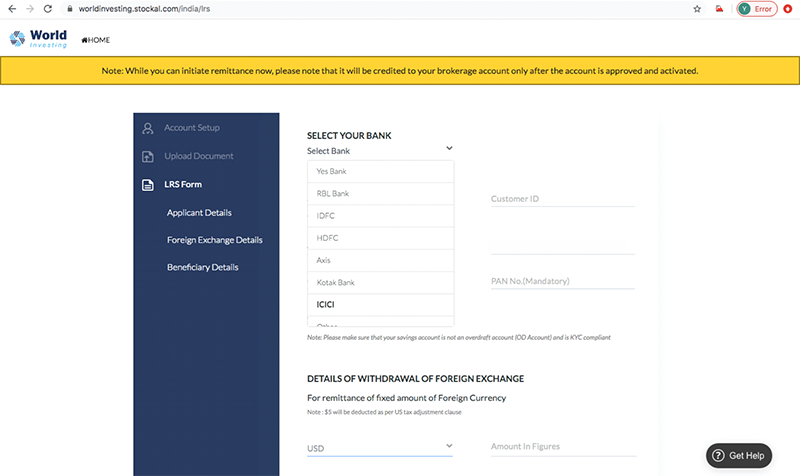The height and width of the screenshot is (476, 800).
Task: Bookmark this page with star icon
Action: (x=696, y=8)
